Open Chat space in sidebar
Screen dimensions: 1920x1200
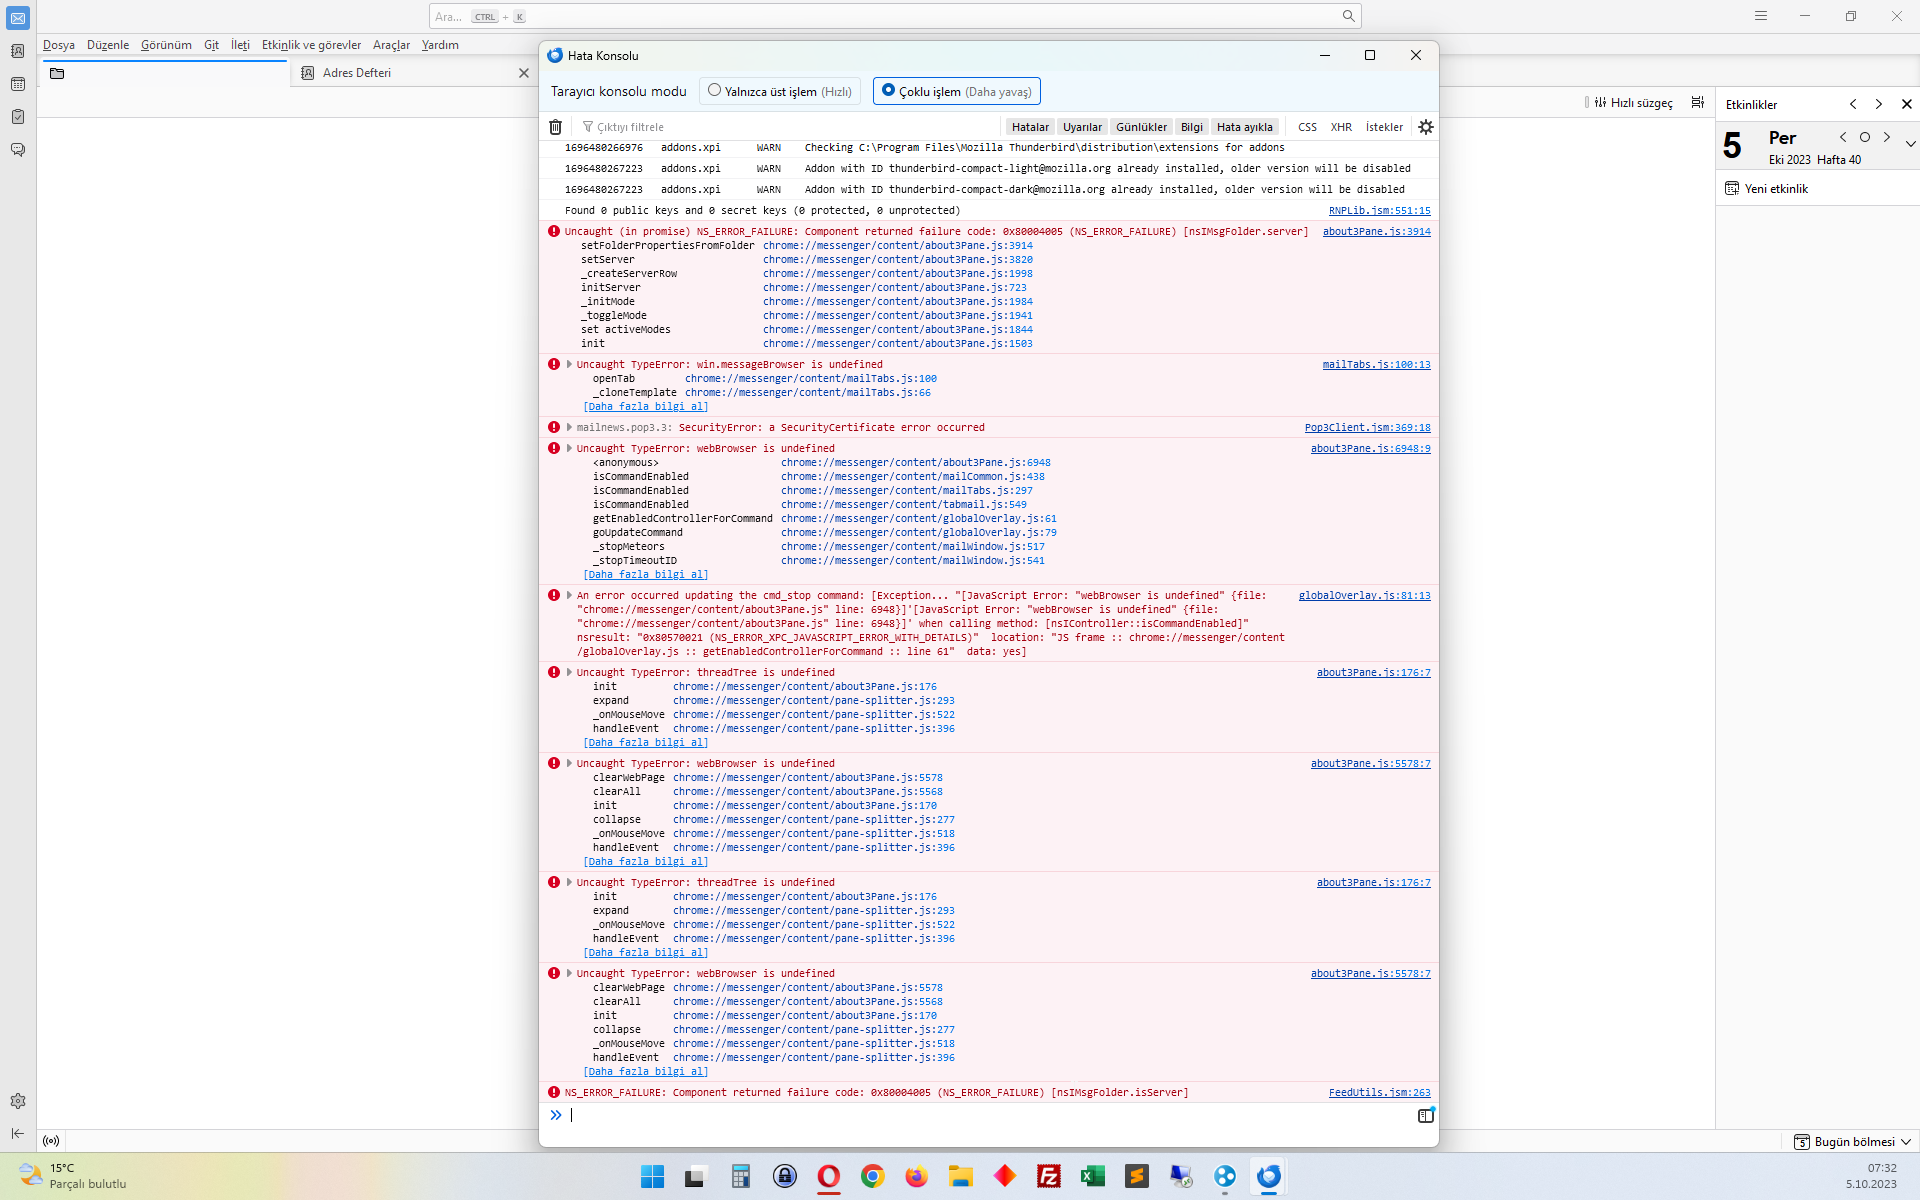pos(18,150)
